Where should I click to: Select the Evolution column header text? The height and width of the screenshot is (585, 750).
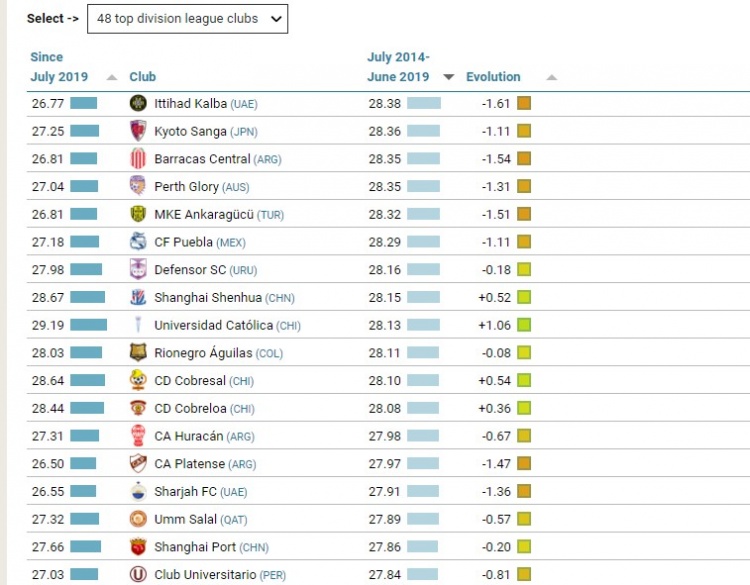pyautogui.click(x=493, y=77)
